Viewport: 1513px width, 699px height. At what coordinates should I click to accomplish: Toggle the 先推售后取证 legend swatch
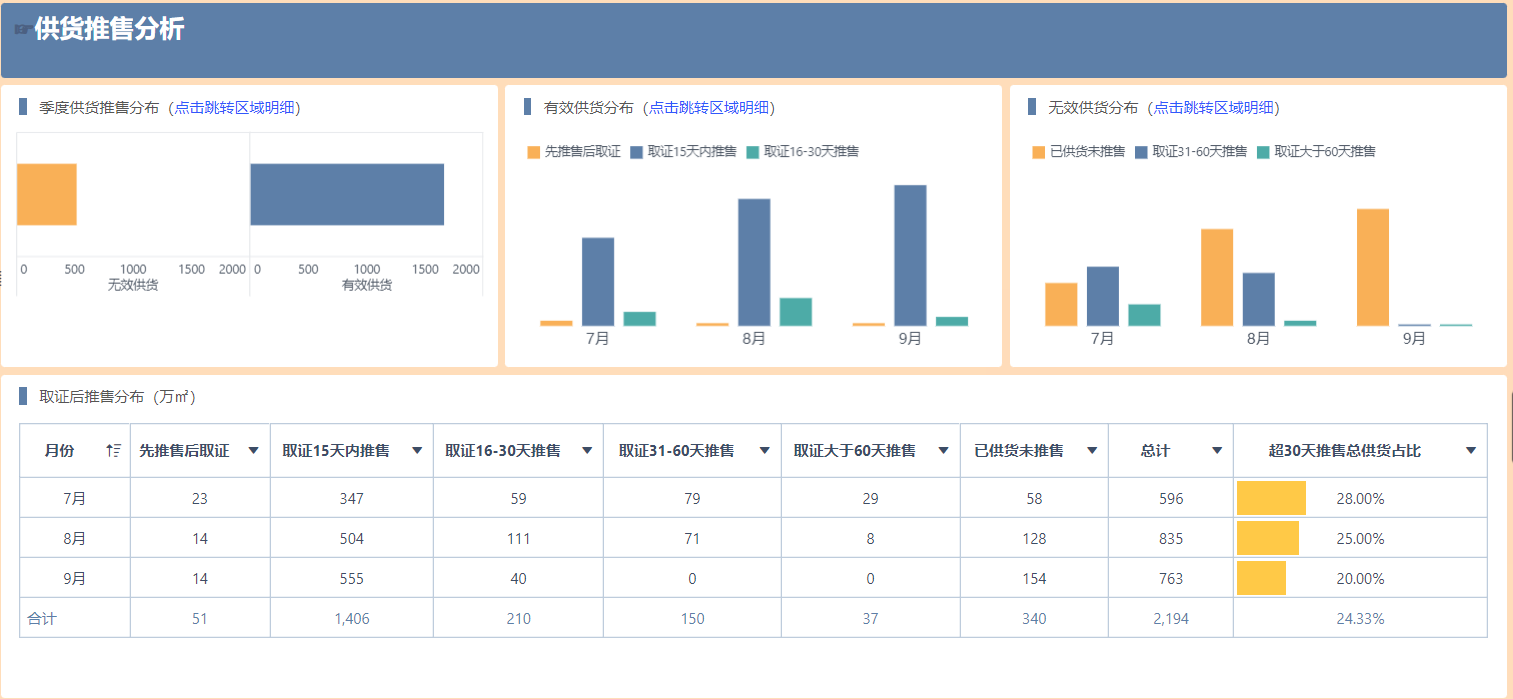point(534,152)
